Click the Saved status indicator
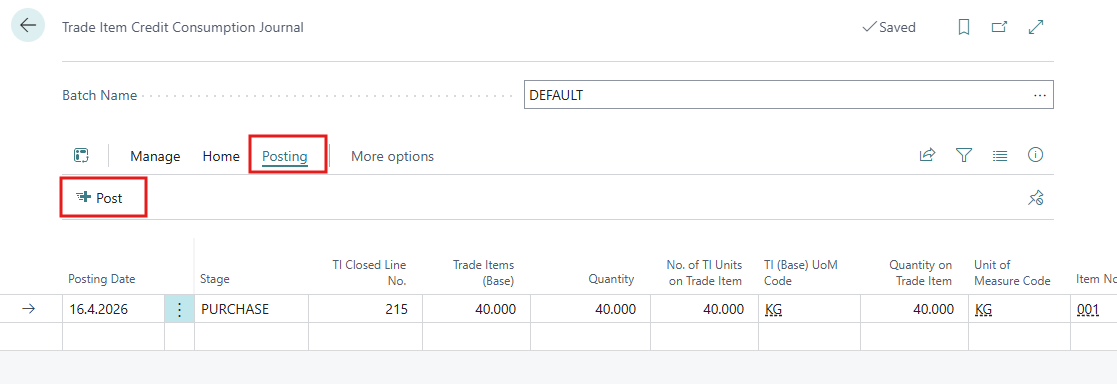Image resolution: width=1117 pixels, height=384 pixels. (x=888, y=27)
